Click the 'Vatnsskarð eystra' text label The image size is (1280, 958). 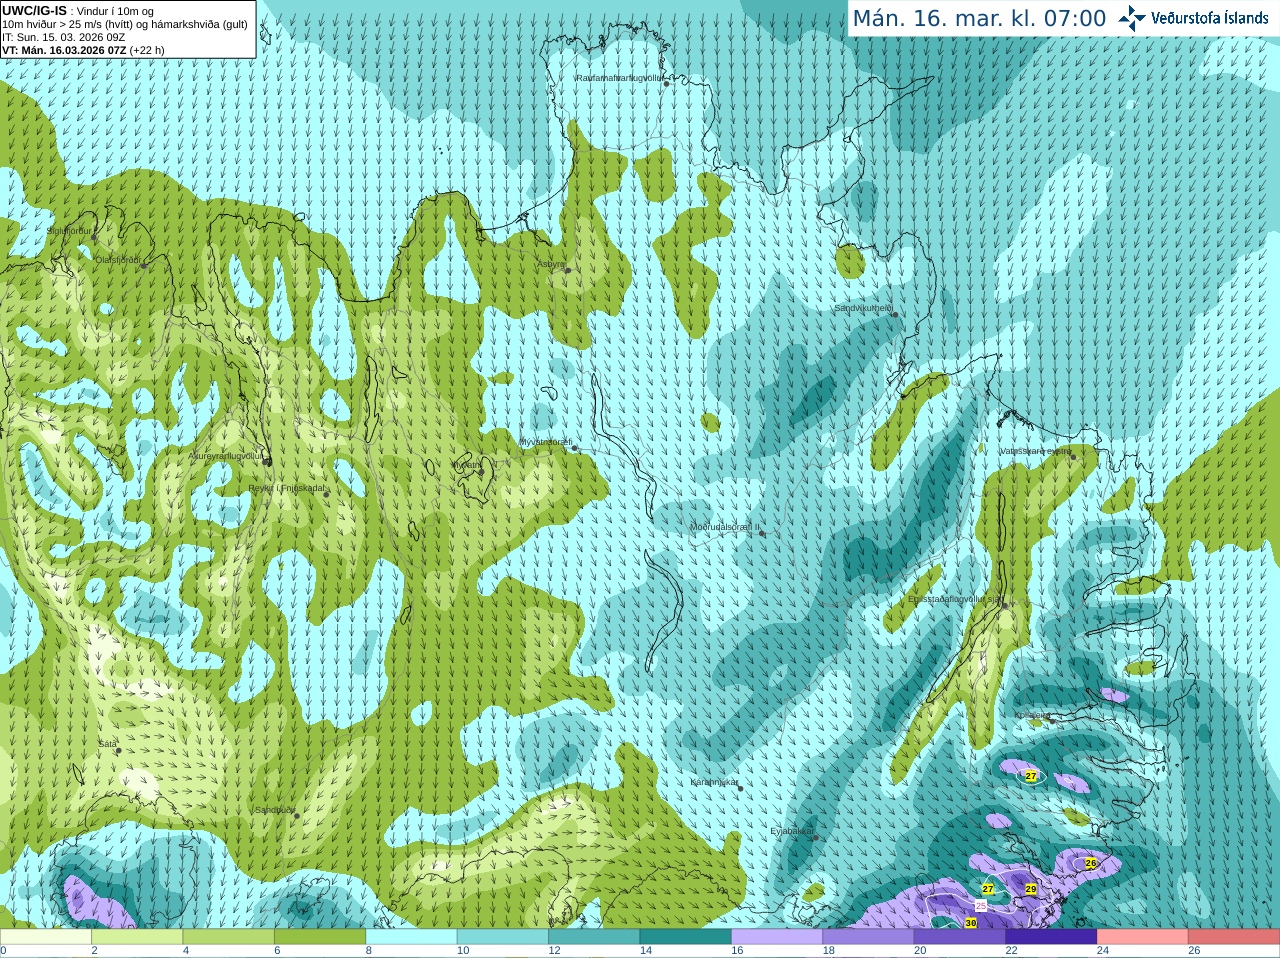[1035, 451]
